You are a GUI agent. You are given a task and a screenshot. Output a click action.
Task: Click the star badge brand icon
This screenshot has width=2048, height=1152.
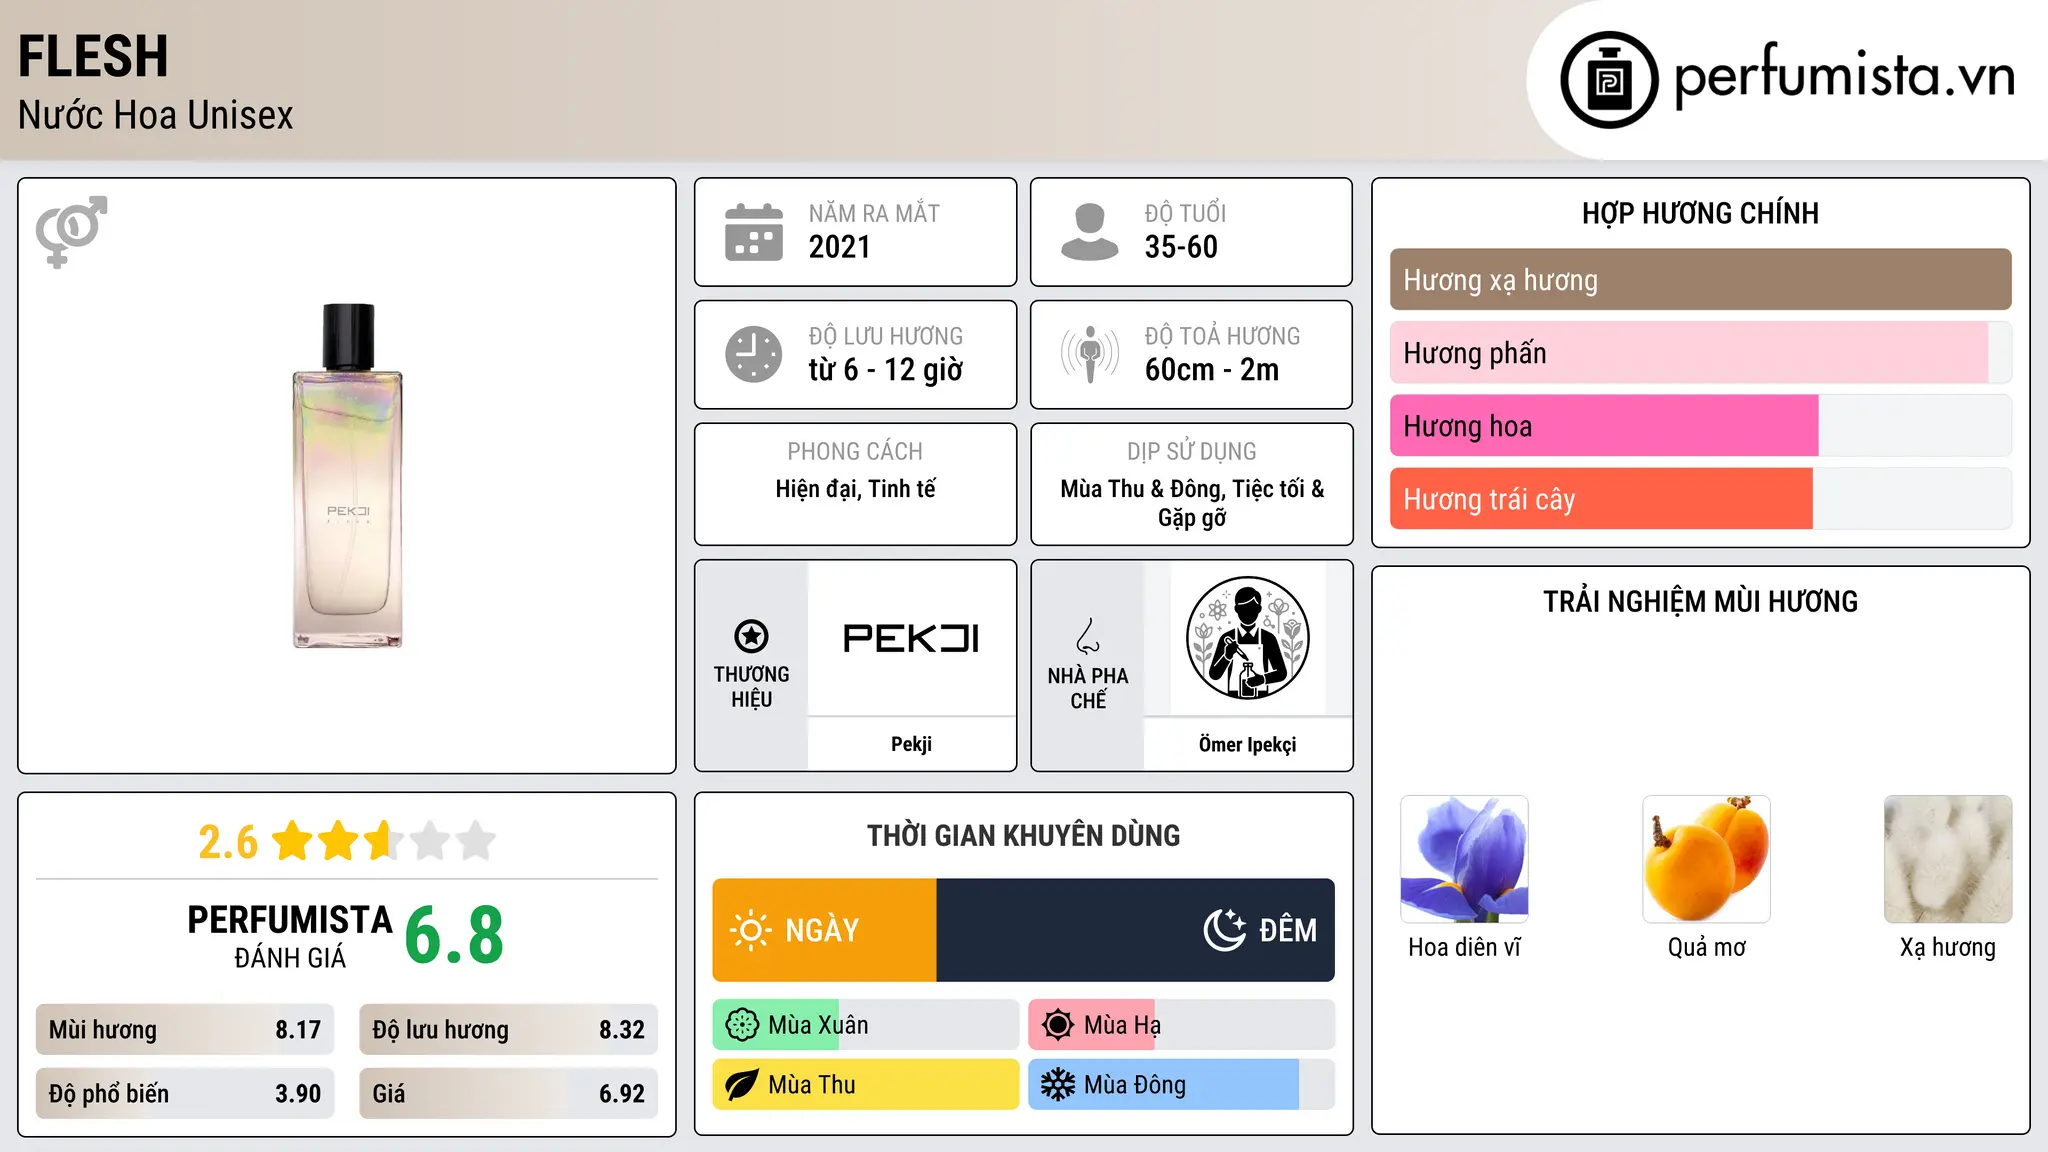[751, 636]
